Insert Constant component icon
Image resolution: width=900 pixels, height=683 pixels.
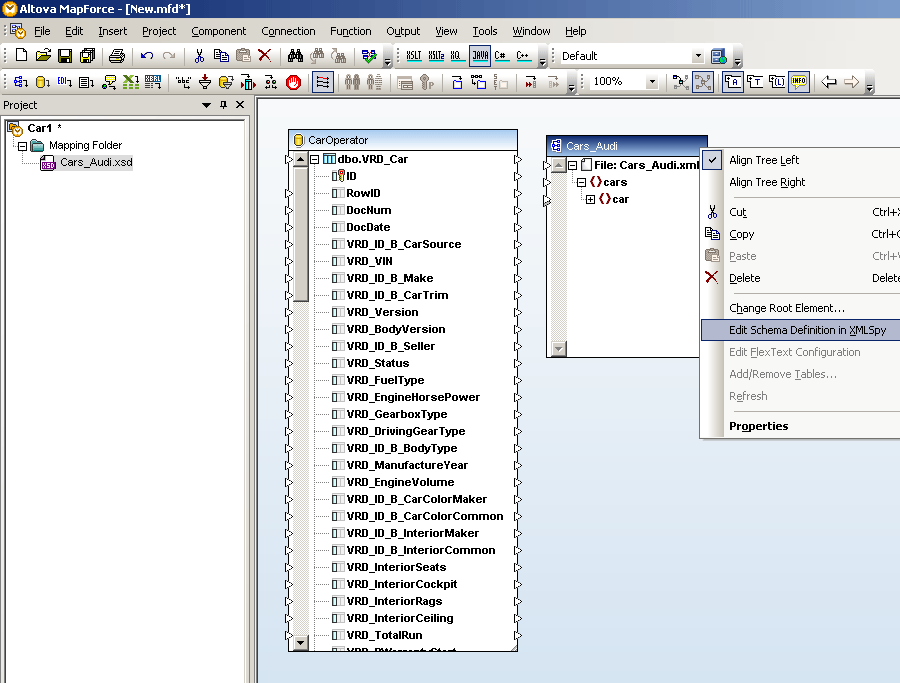pyautogui.click(x=183, y=82)
